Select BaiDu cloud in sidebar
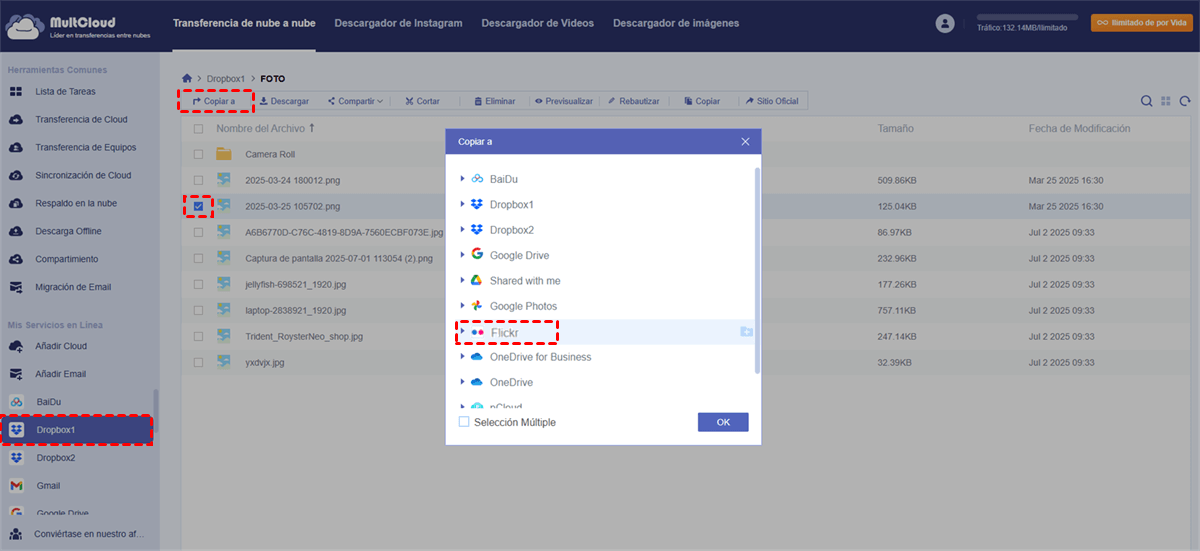The image size is (1200, 551). (49, 402)
